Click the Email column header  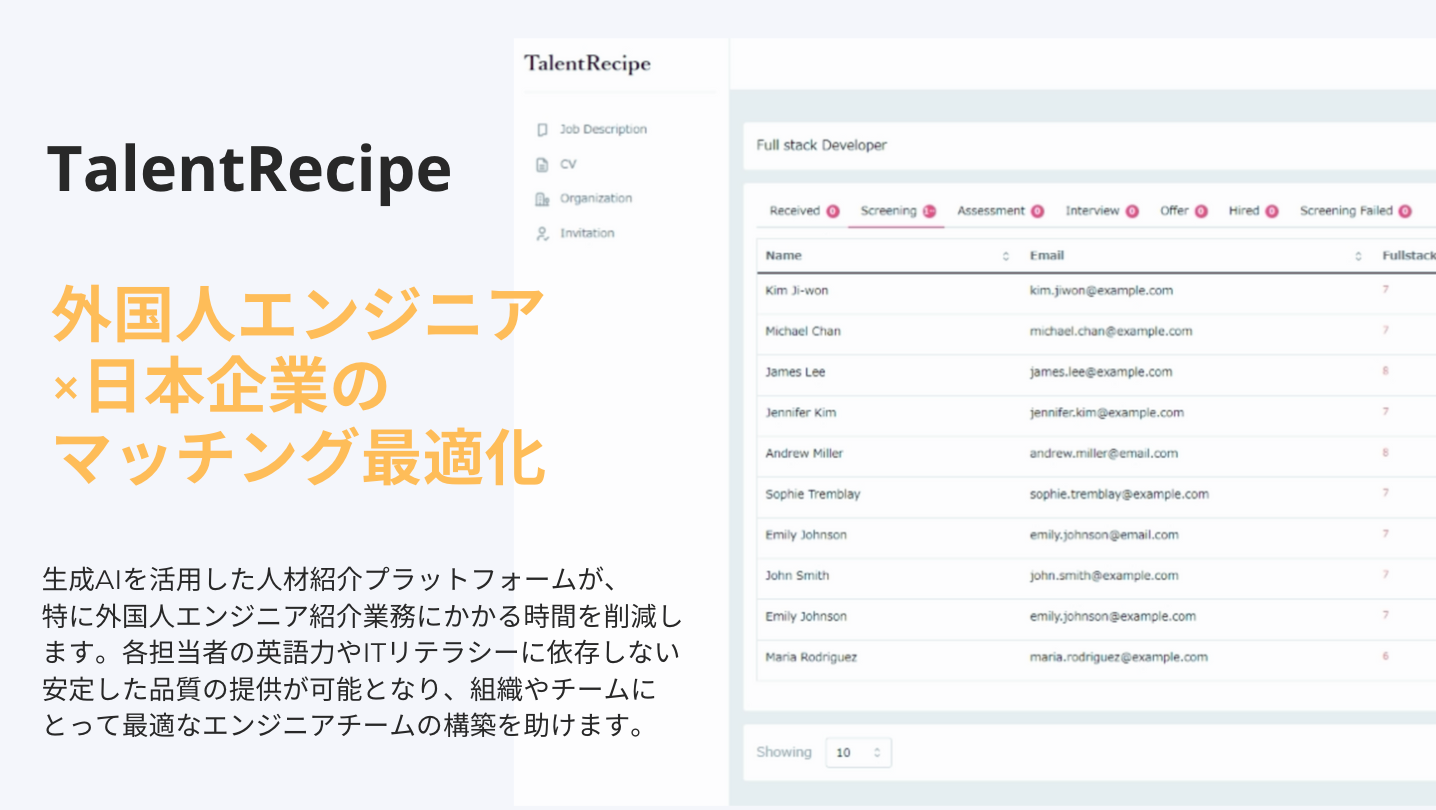[1046, 256]
